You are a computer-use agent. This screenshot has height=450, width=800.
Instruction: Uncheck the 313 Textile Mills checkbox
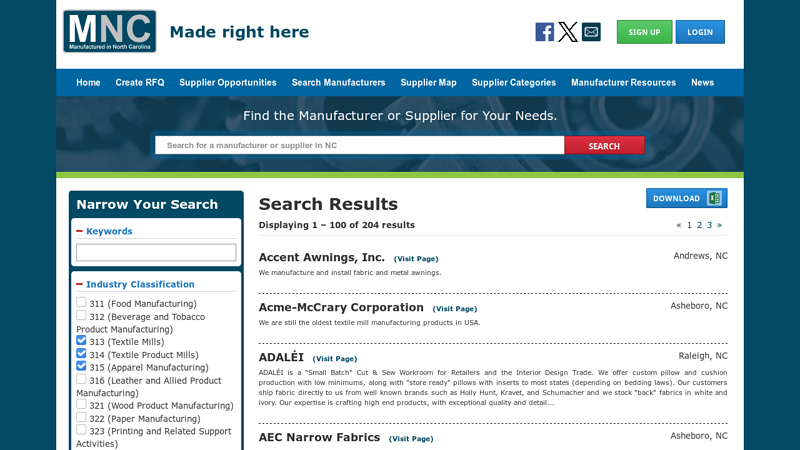click(x=81, y=341)
